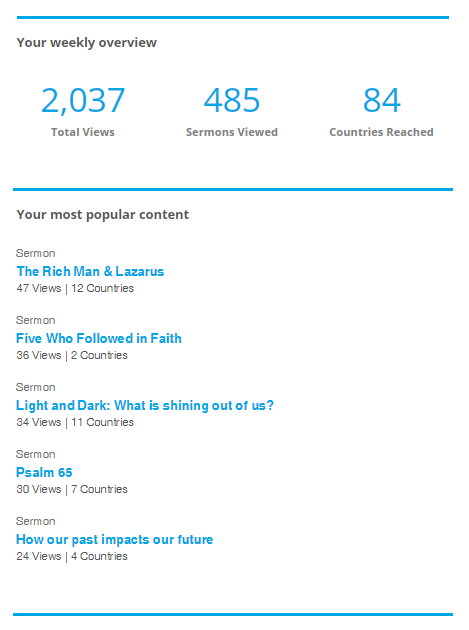This screenshot has width=469, height=630.
Task: Click the Total Views label
Action: coord(83,132)
